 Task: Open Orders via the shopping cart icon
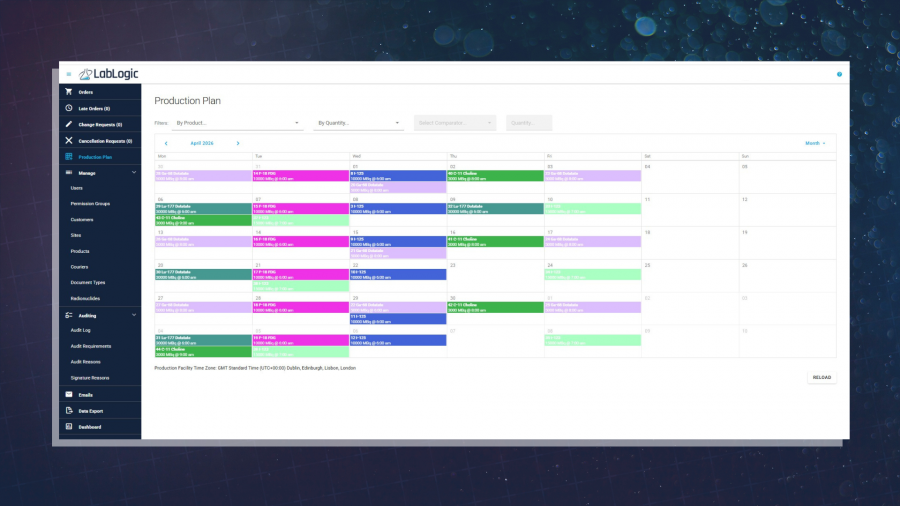tap(68, 92)
